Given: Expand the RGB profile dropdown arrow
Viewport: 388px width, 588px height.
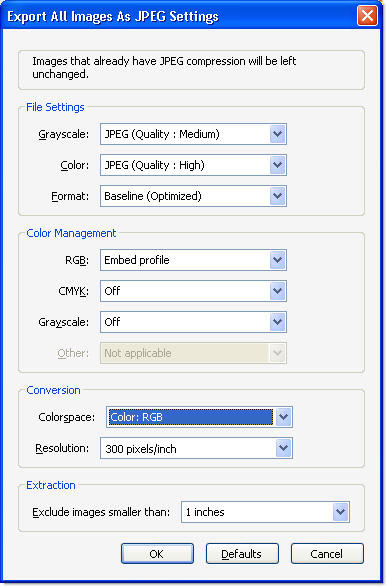Looking at the screenshot, I should coord(277,260).
